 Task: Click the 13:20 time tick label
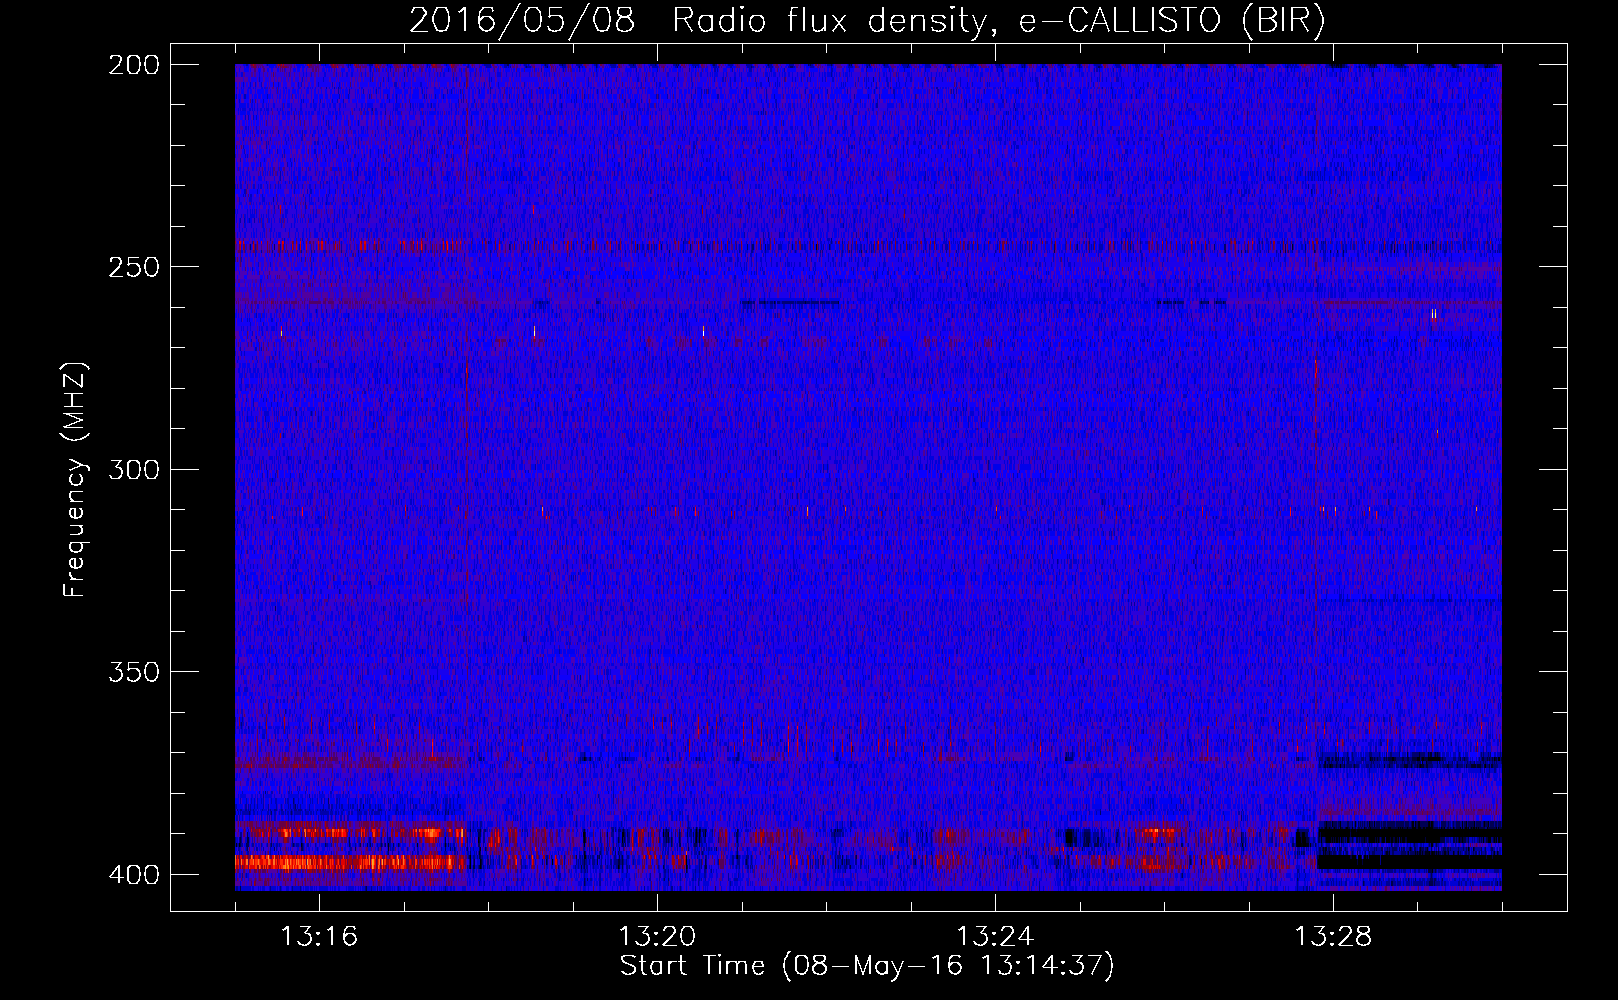coord(657,937)
